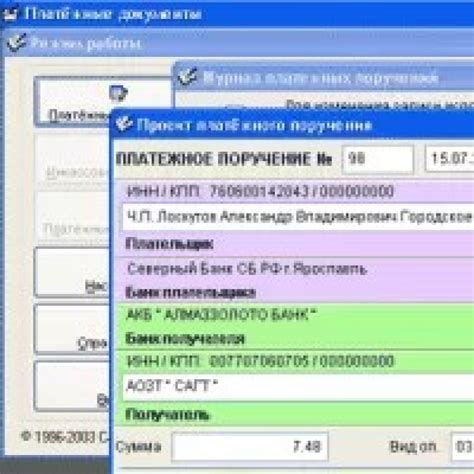The height and width of the screenshot is (474, 474).
Task: Click the Вид оп. label
Action: [x=413, y=447]
